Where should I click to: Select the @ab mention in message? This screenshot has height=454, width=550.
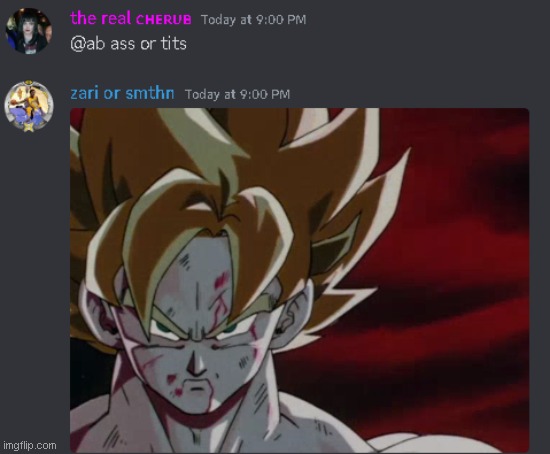[x=88, y=44]
